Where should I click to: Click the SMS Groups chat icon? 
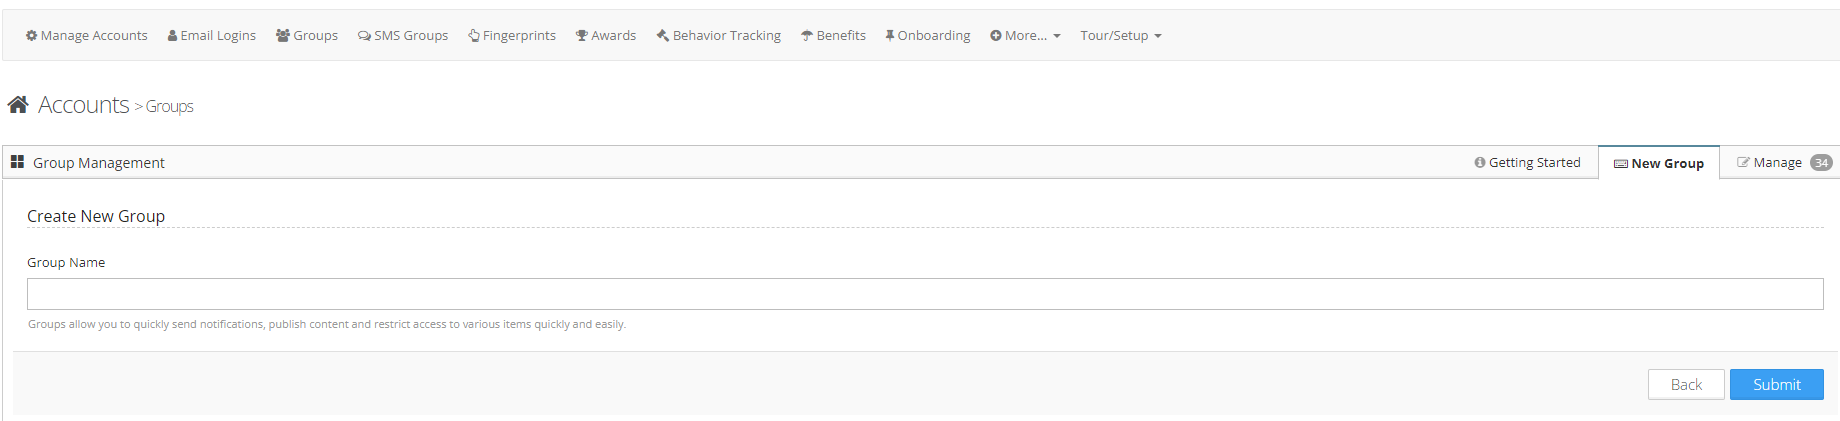click(364, 36)
